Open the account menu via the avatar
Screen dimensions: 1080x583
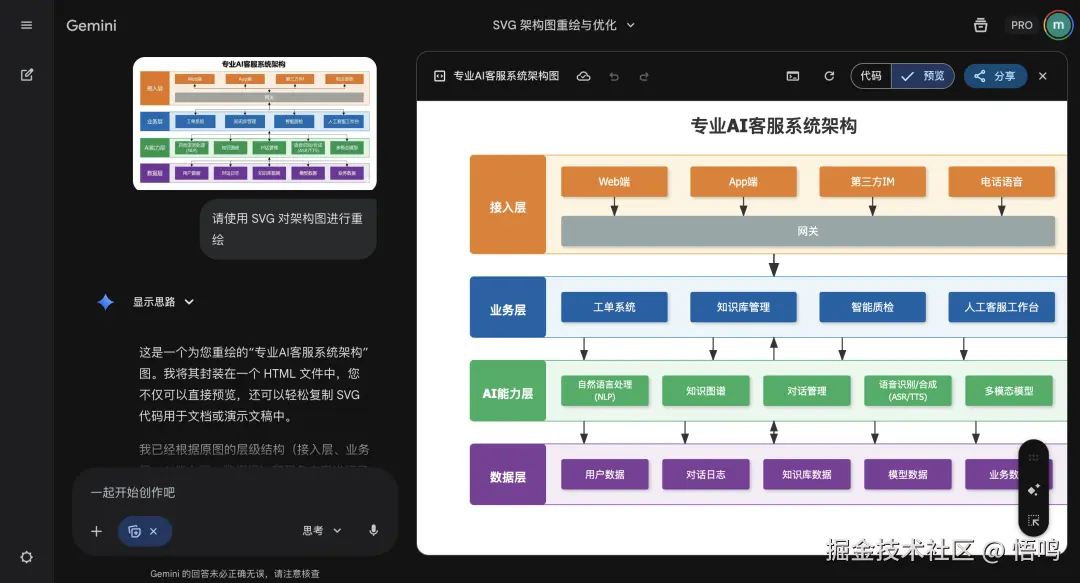point(1058,24)
